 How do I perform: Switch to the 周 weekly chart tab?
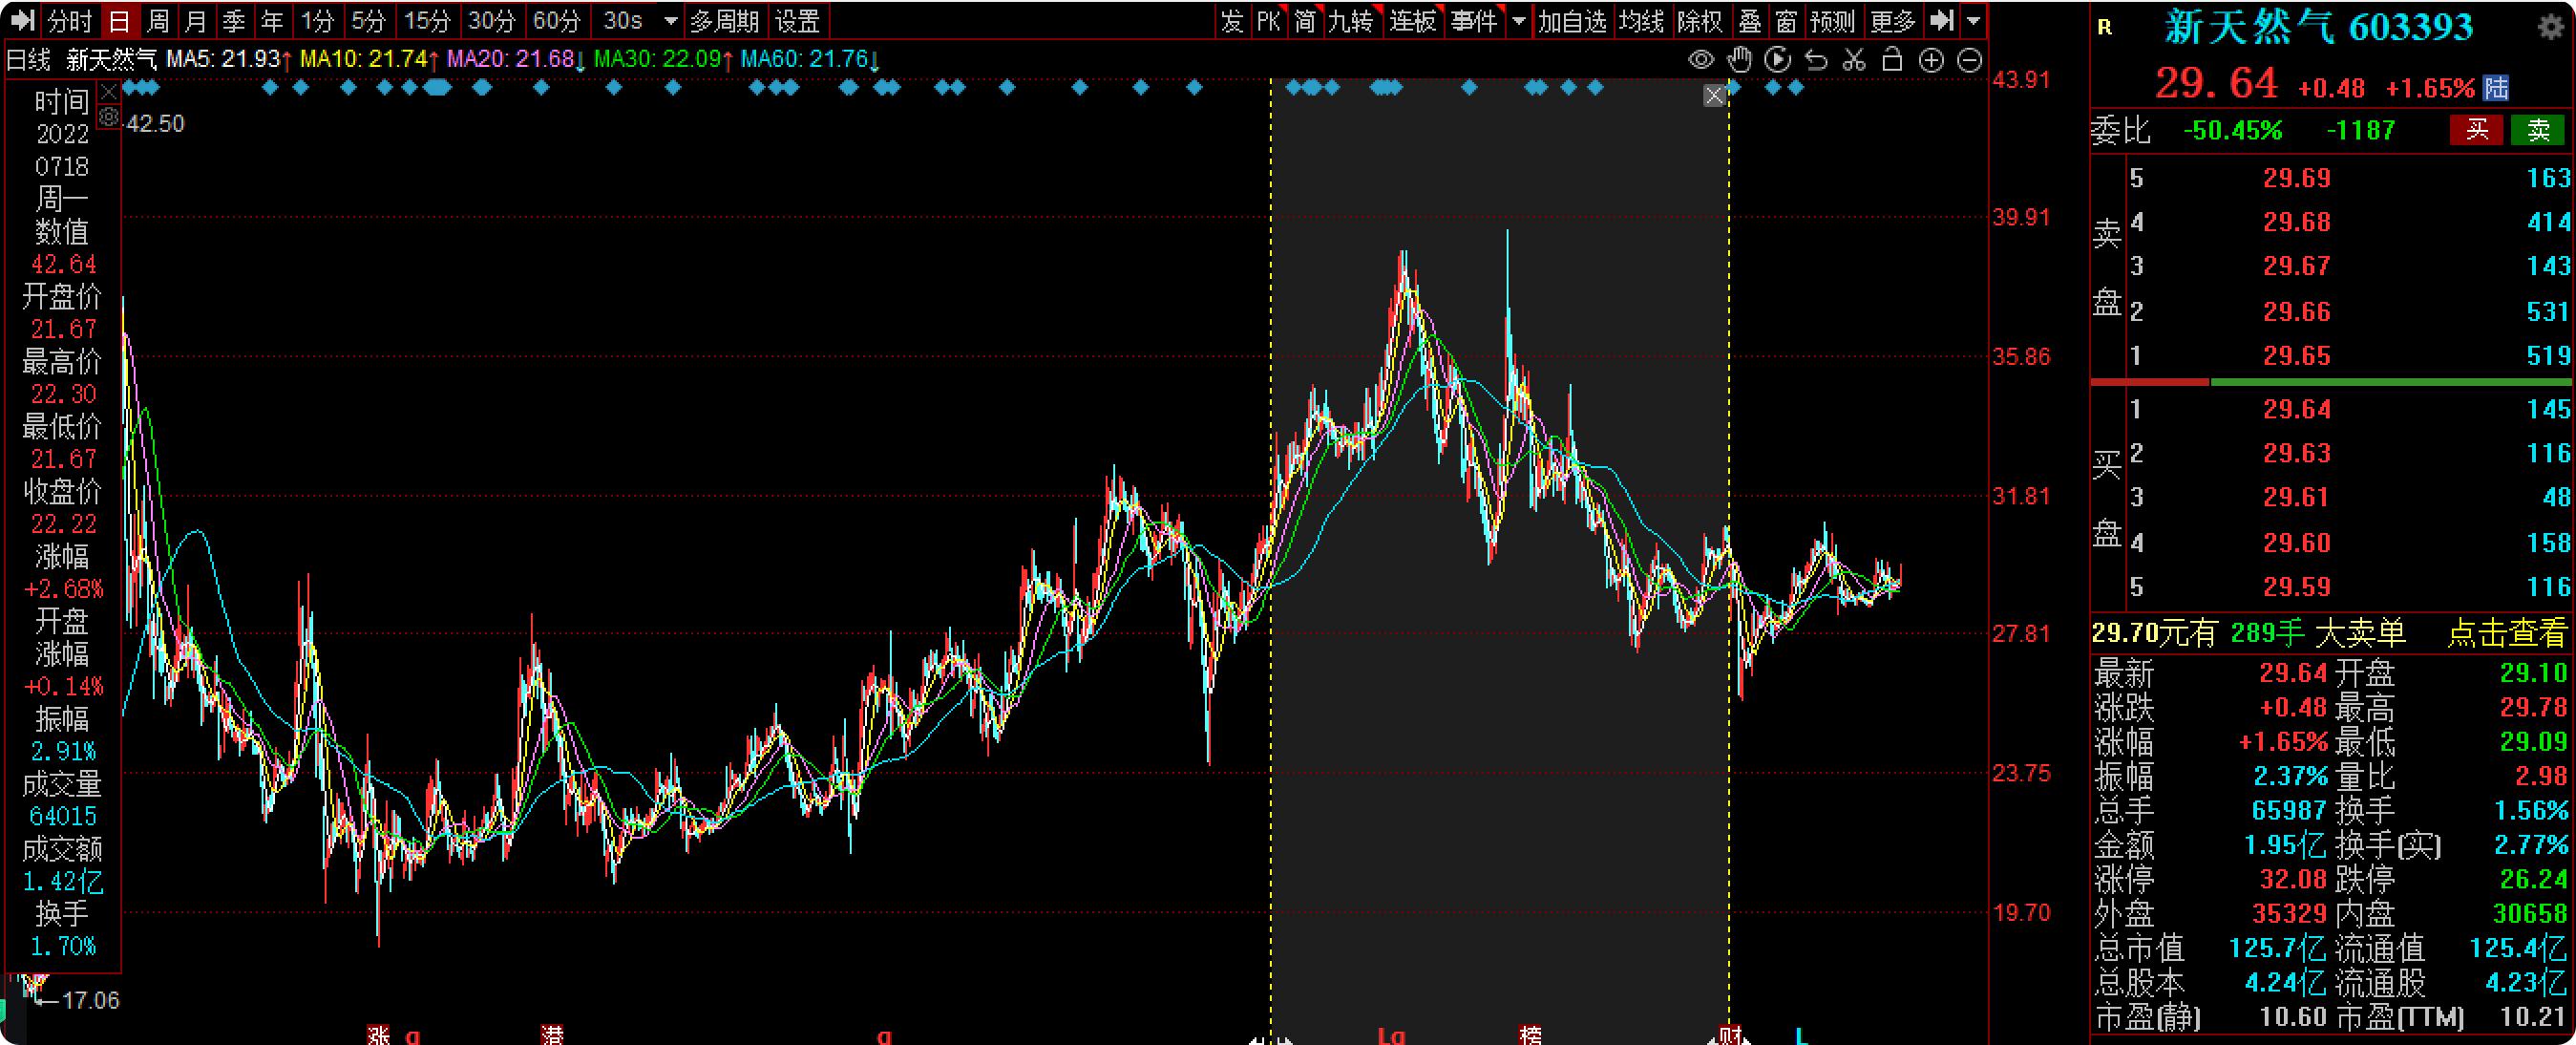158,21
